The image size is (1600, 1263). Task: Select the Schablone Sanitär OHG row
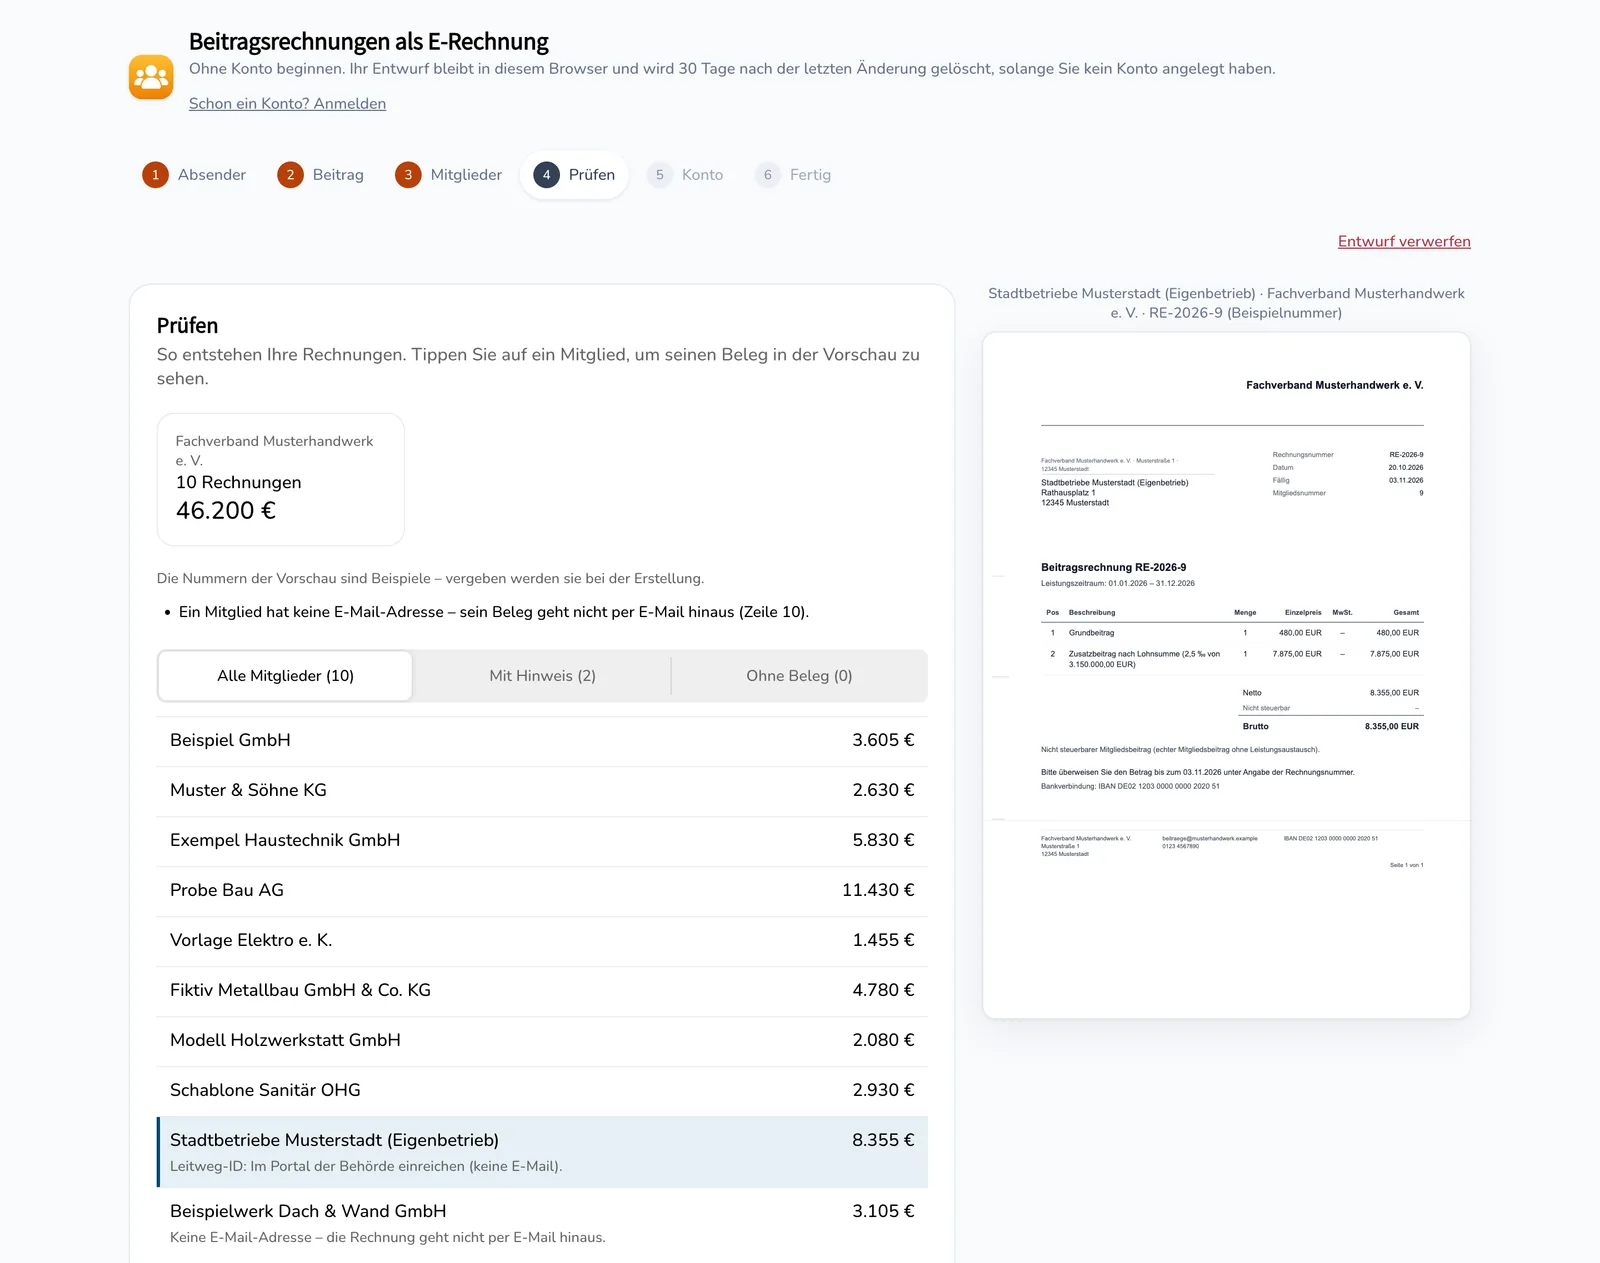[x=542, y=1091]
